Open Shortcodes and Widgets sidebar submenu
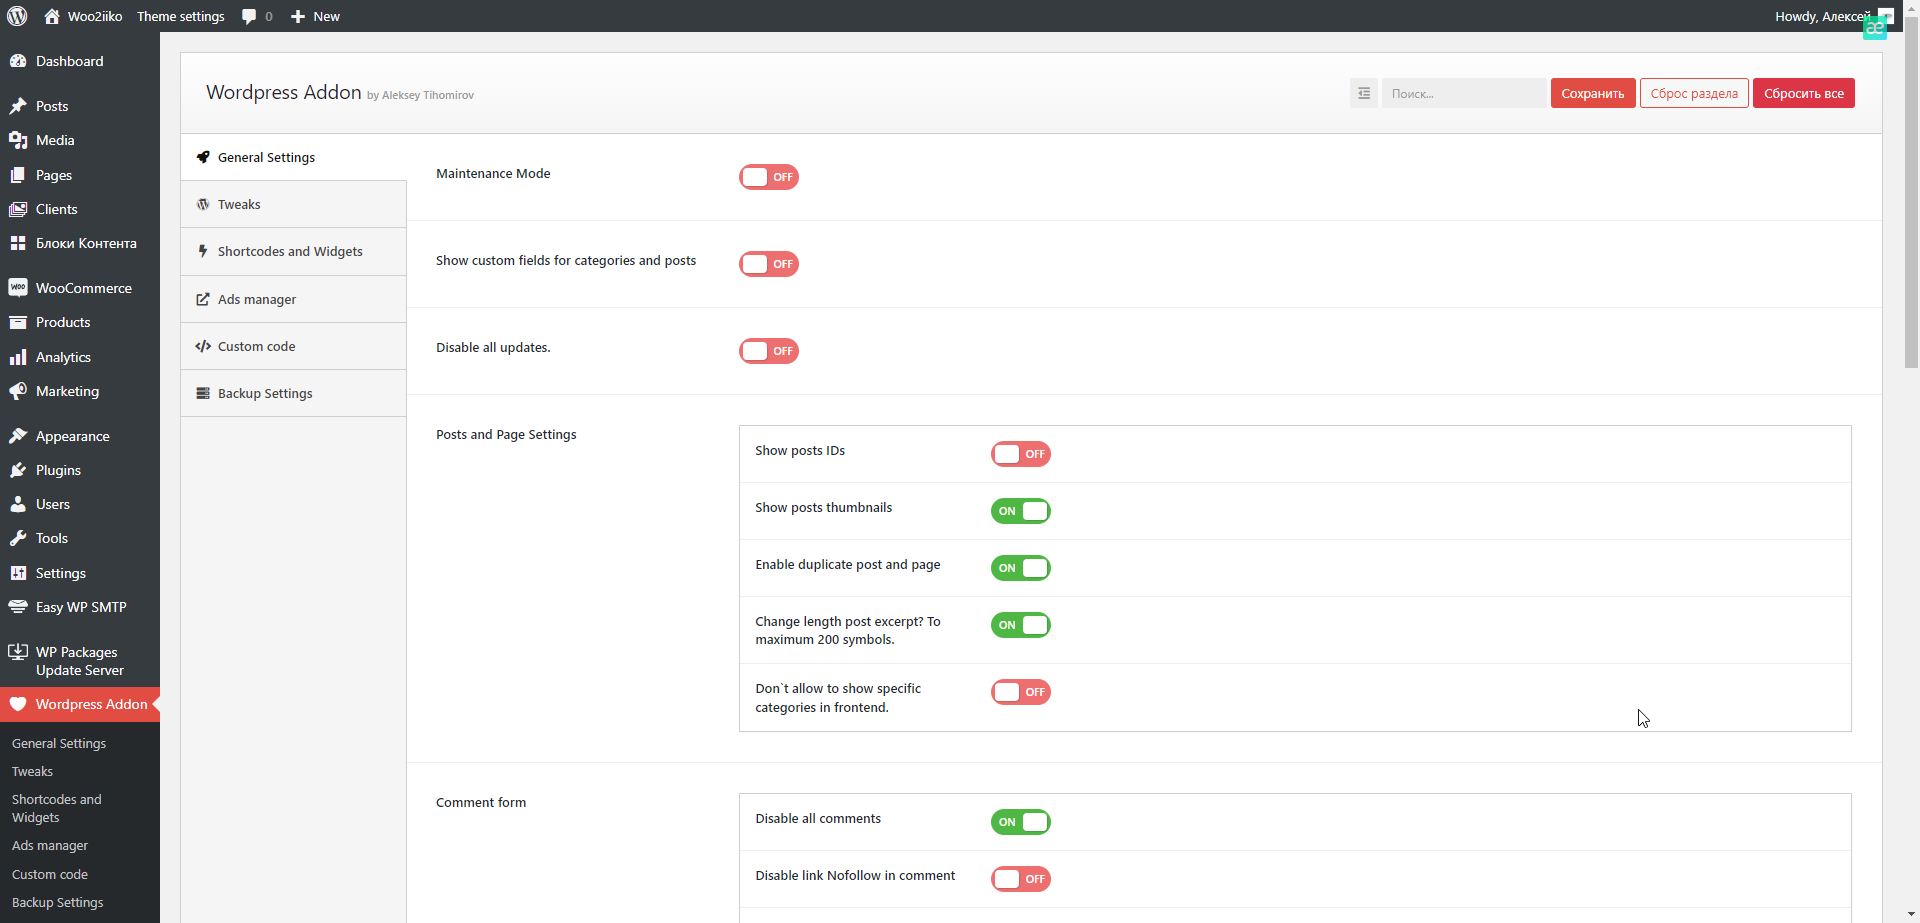 pos(56,808)
